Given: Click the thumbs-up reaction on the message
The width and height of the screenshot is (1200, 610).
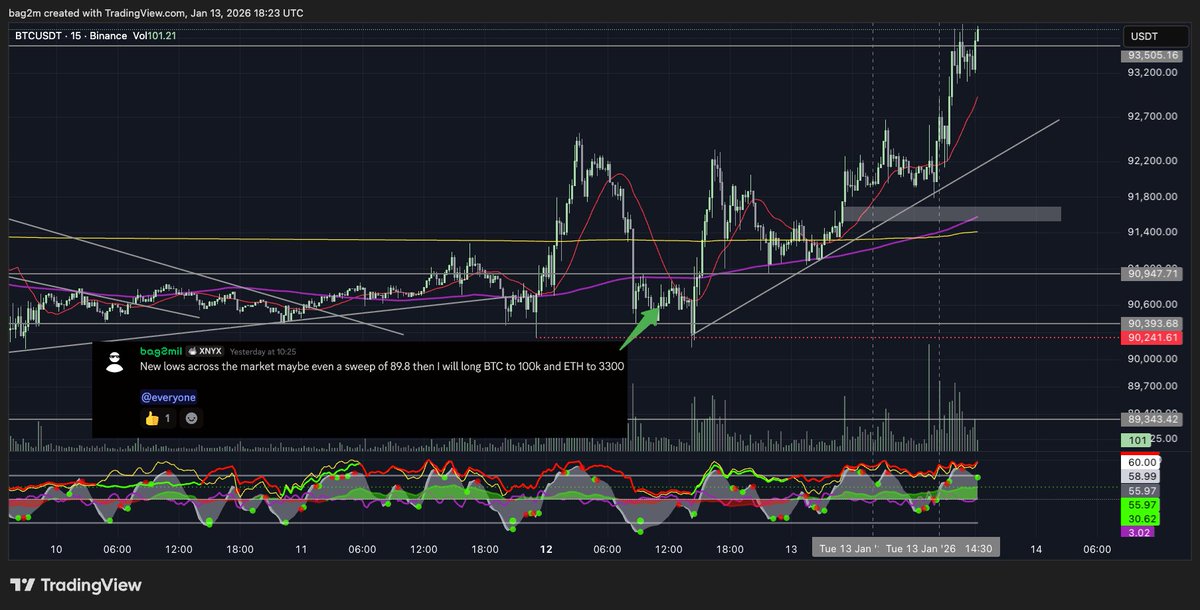Looking at the screenshot, I should pyautogui.click(x=157, y=419).
